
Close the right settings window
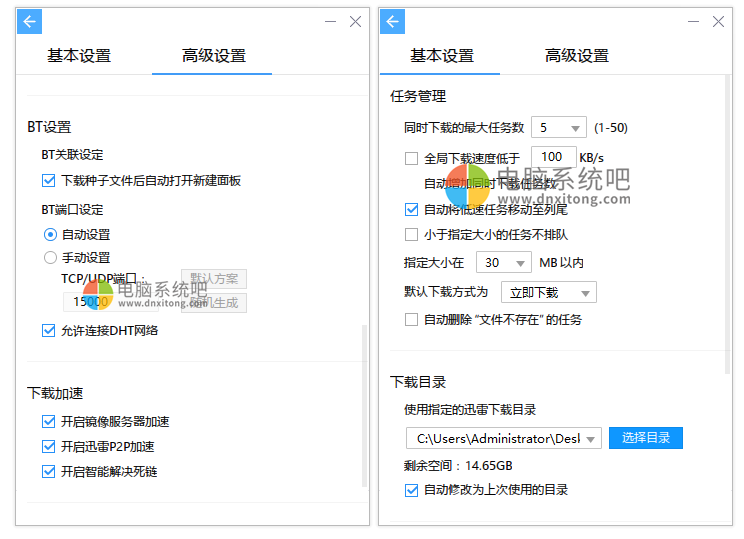coord(718,22)
